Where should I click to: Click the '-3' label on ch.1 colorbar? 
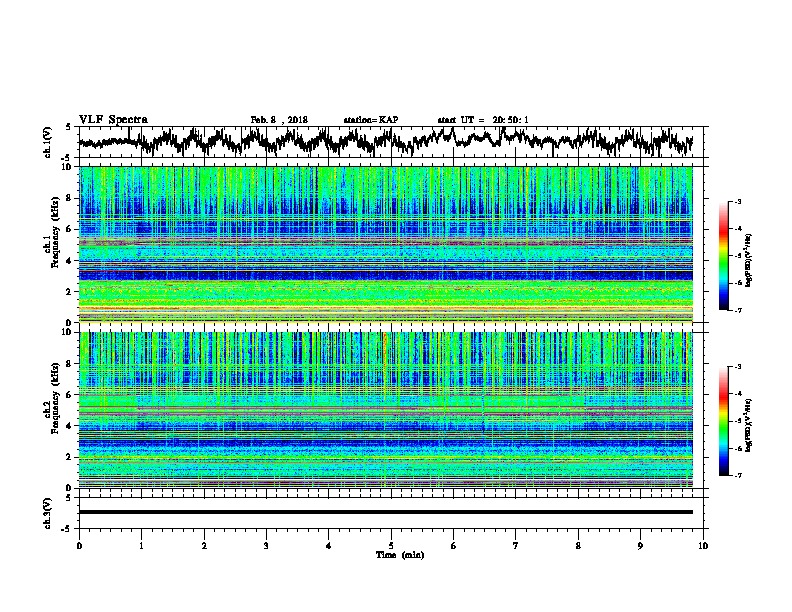point(738,201)
